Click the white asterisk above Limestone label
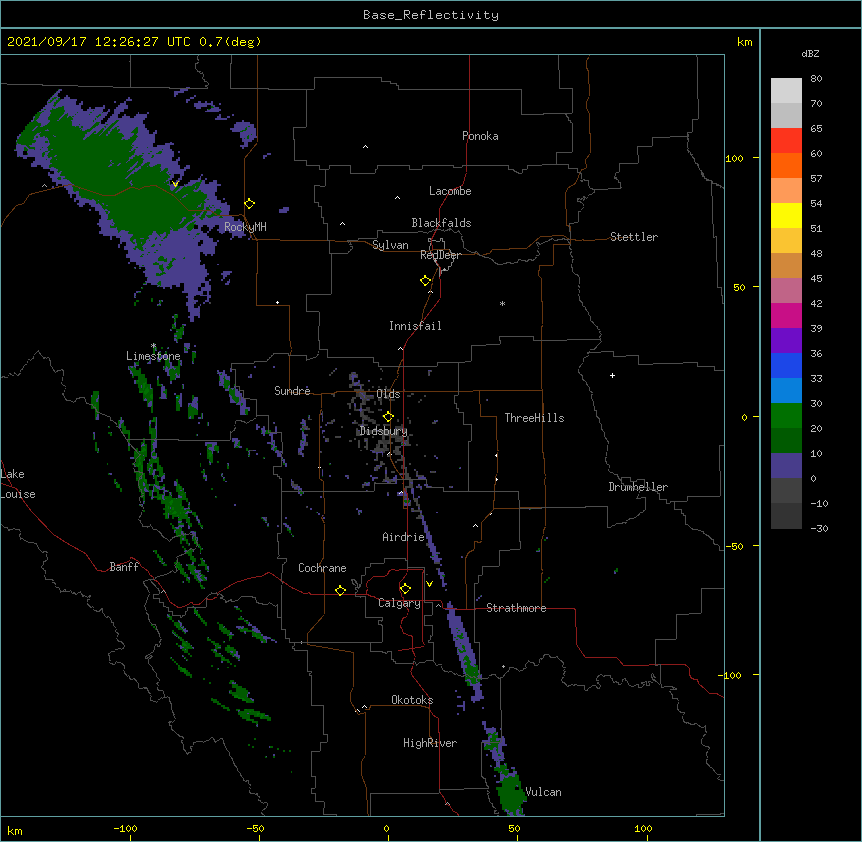862x842 pixels. 153,346
